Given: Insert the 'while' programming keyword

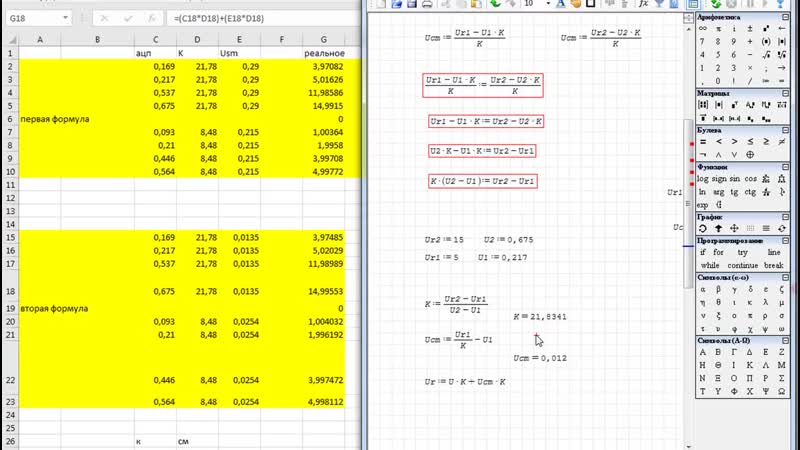Looking at the screenshot, I should [710, 265].
